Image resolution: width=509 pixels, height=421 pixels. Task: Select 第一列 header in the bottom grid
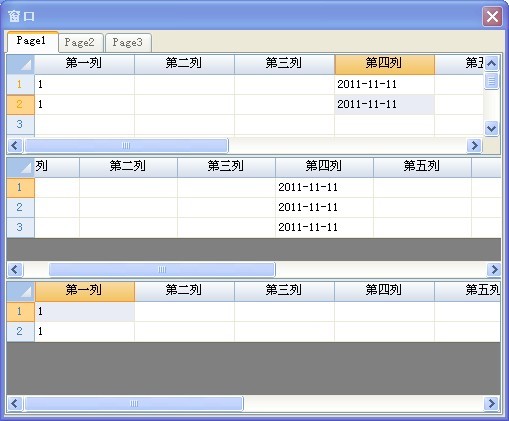pyautogui.click(x=85, y=291)
